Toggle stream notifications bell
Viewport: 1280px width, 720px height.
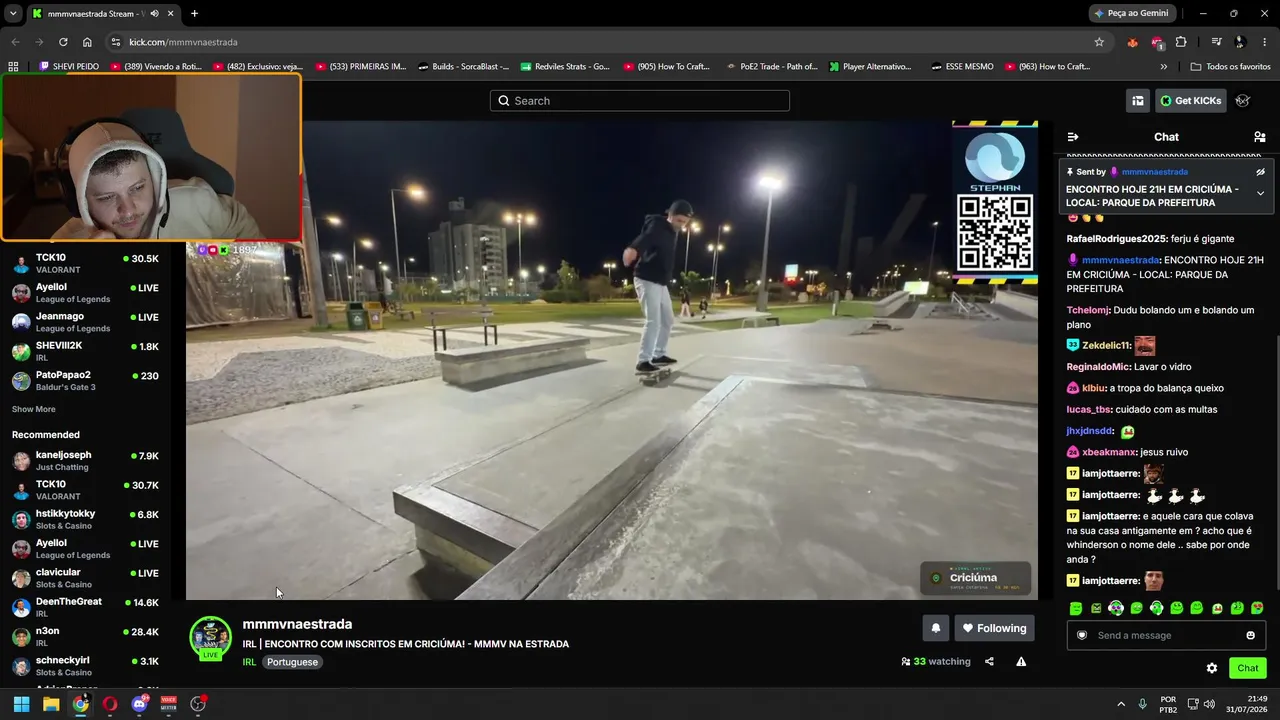point(935,628)
